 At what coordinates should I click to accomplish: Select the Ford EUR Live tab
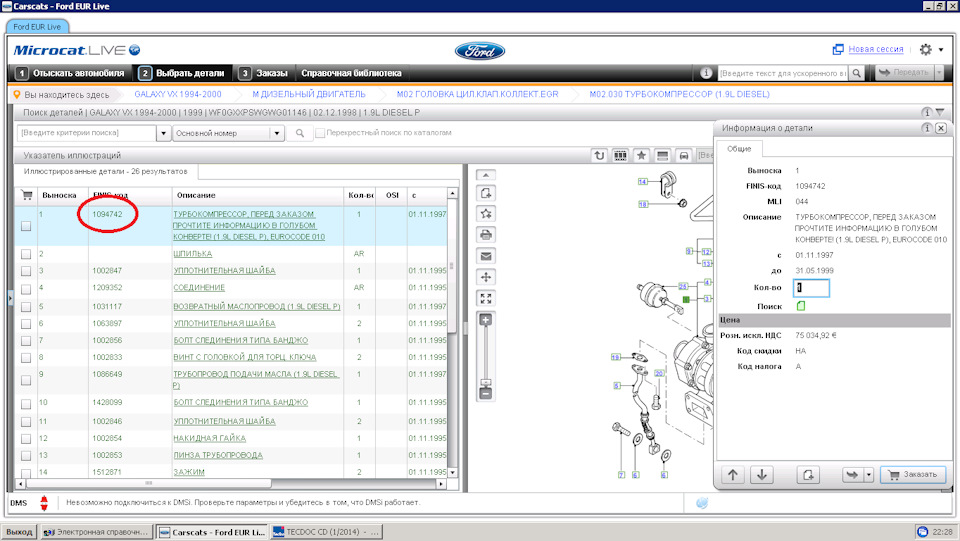[x=37, y=27]
